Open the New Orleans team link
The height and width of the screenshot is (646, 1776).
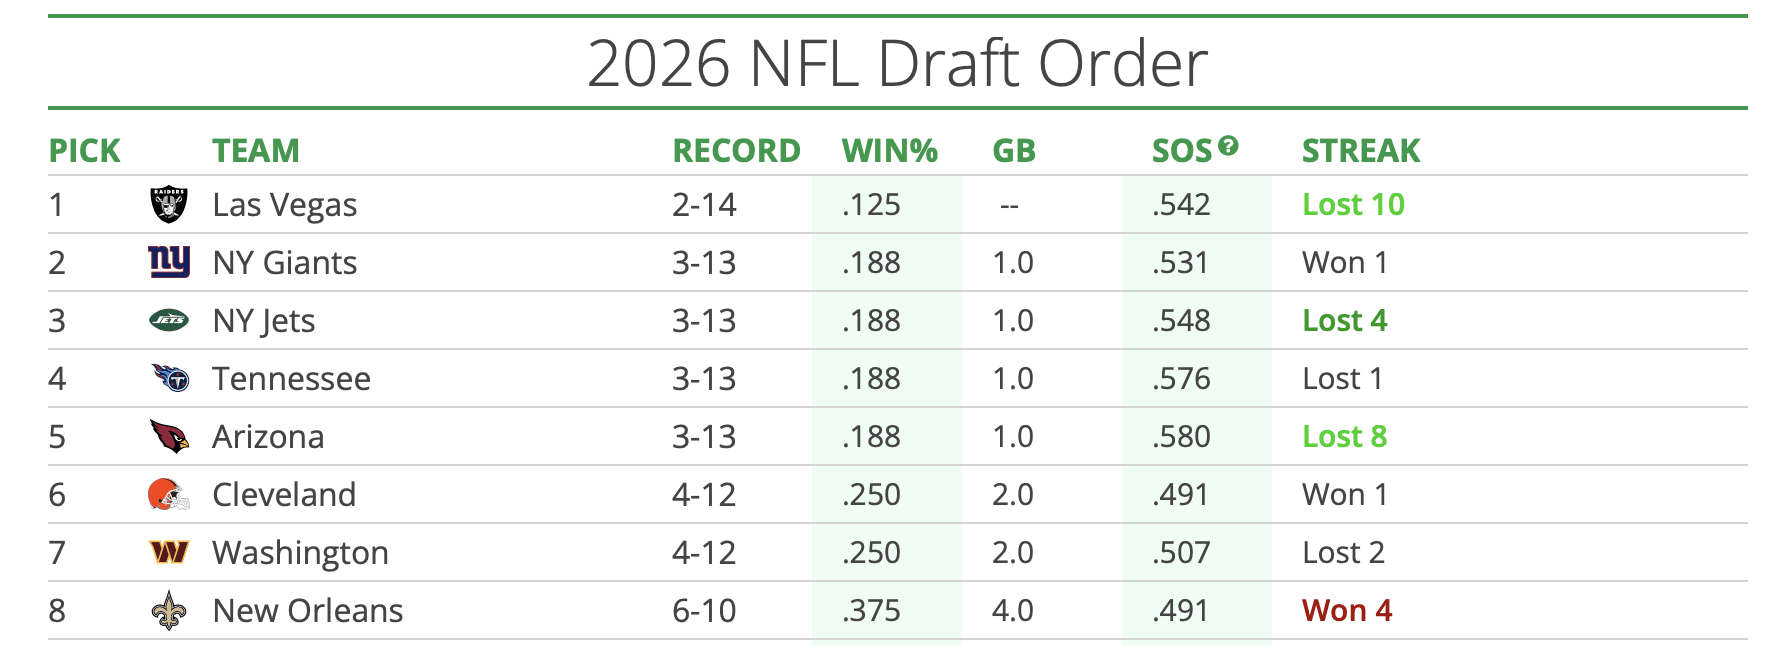click(307, 611)
